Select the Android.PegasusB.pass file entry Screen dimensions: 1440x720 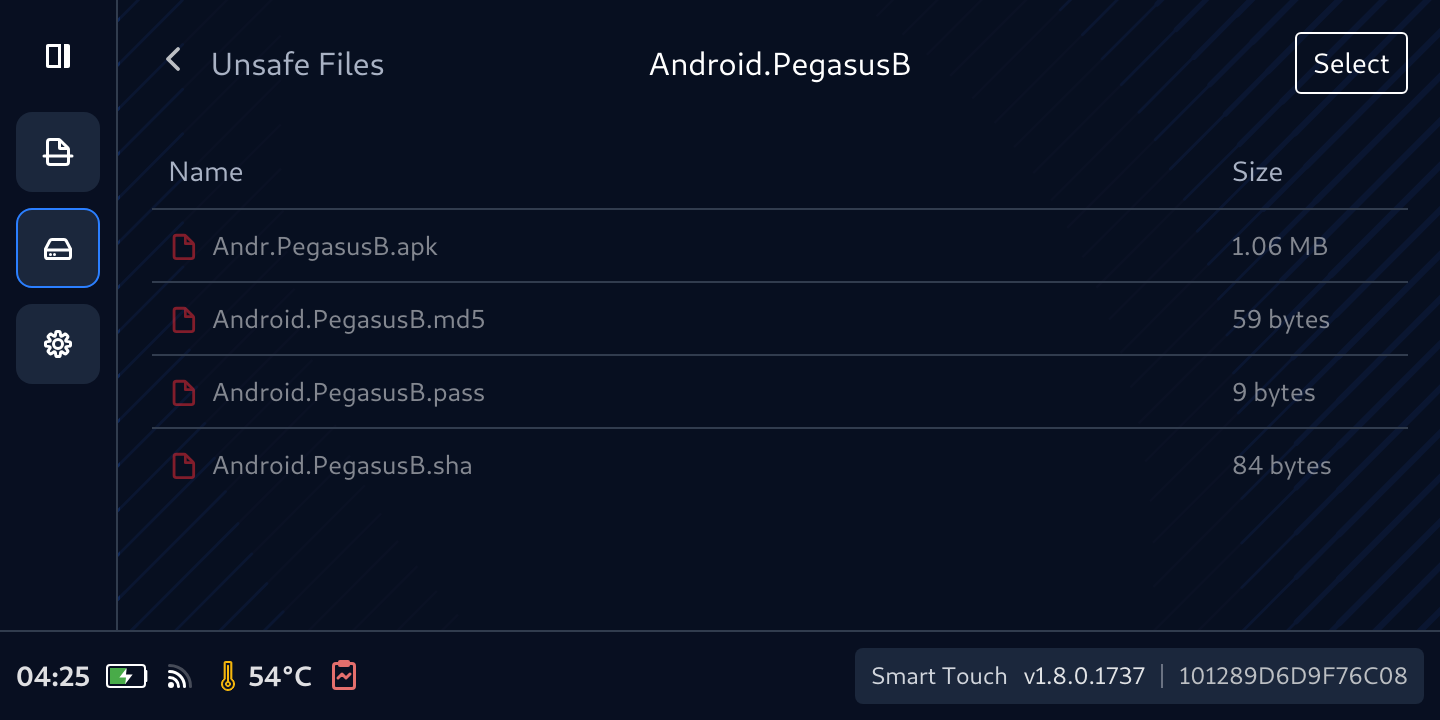coord(349,393)
